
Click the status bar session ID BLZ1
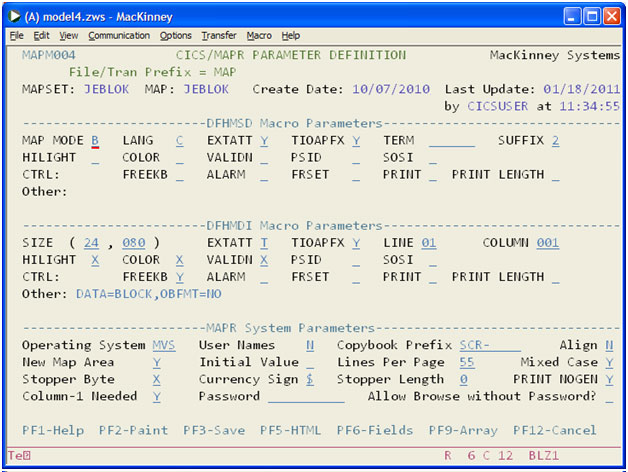[x=543, y=456]
